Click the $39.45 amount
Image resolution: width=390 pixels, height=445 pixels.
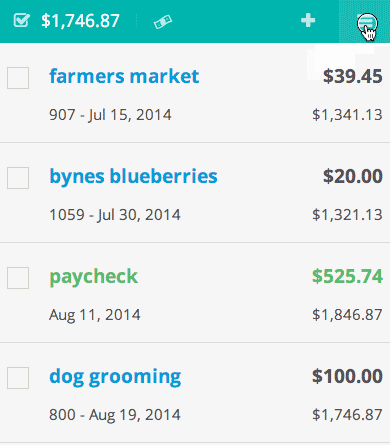tap(353, 76)
